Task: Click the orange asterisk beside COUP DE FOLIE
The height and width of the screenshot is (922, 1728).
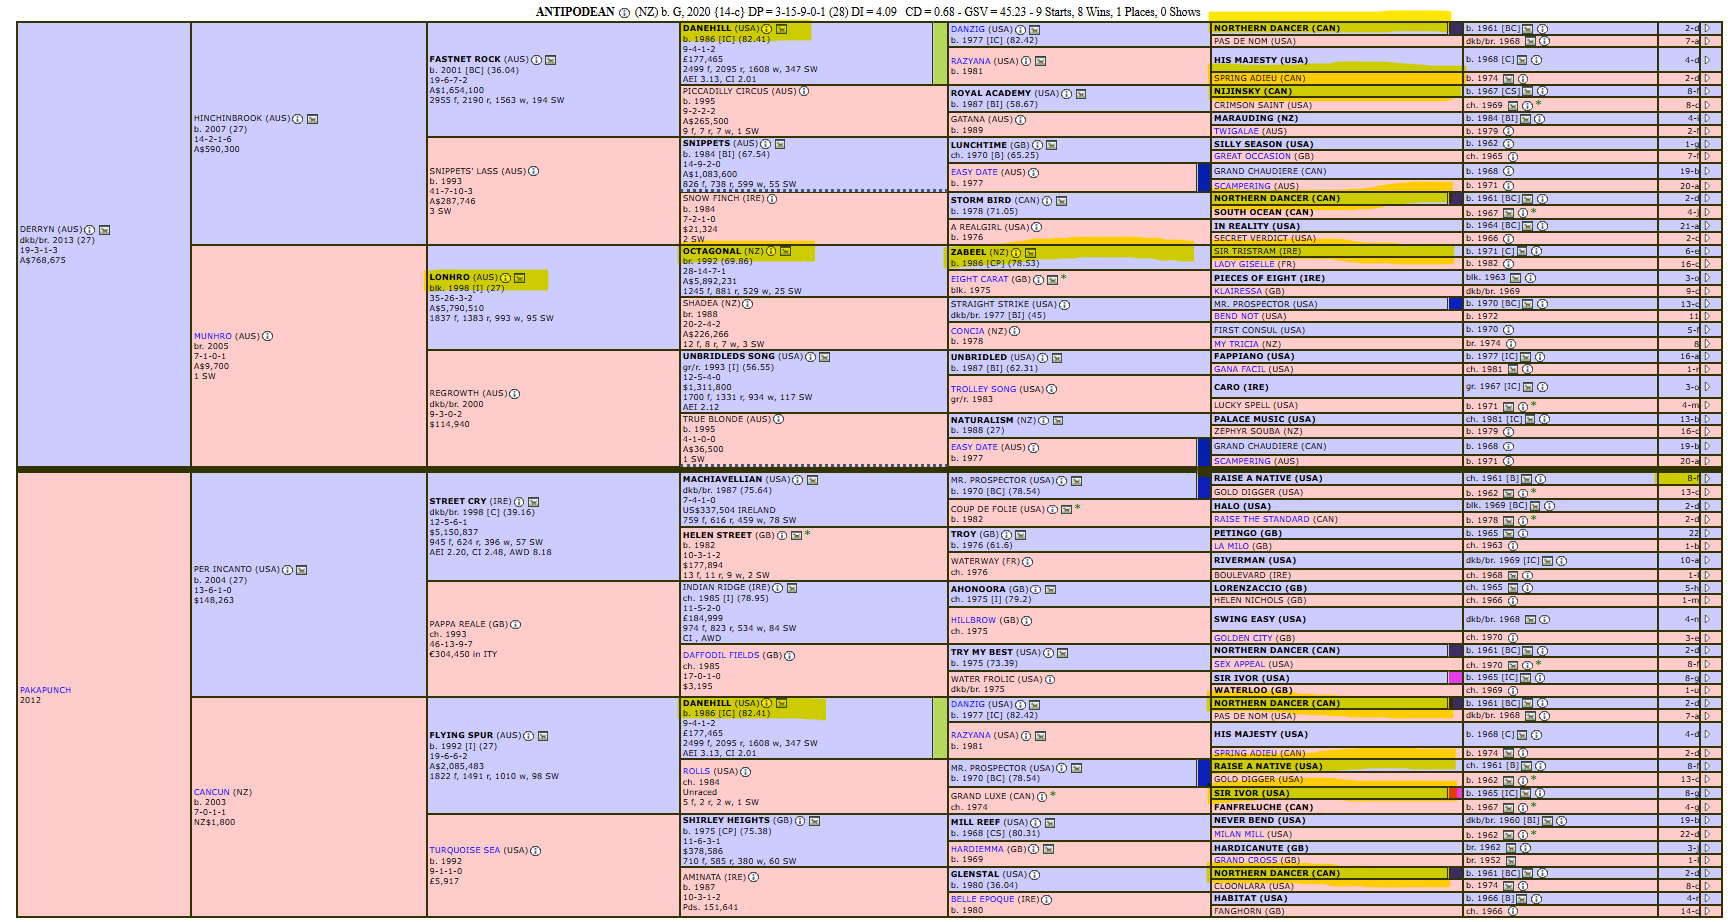Action: [1077, 508]
